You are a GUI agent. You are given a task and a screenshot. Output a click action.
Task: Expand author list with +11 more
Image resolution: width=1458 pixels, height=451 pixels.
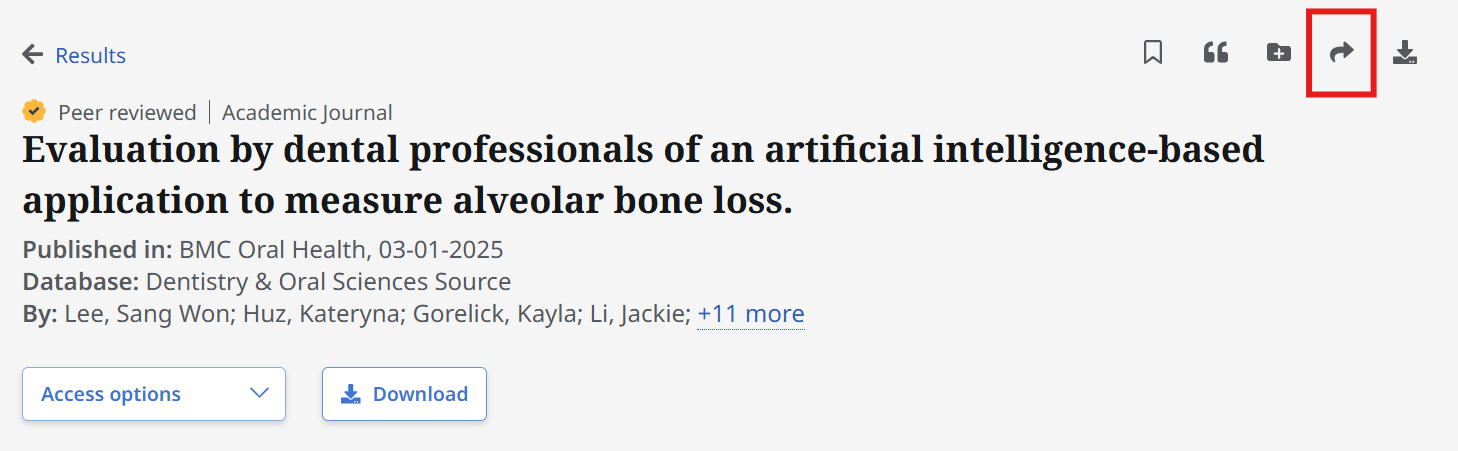point(750,314)
